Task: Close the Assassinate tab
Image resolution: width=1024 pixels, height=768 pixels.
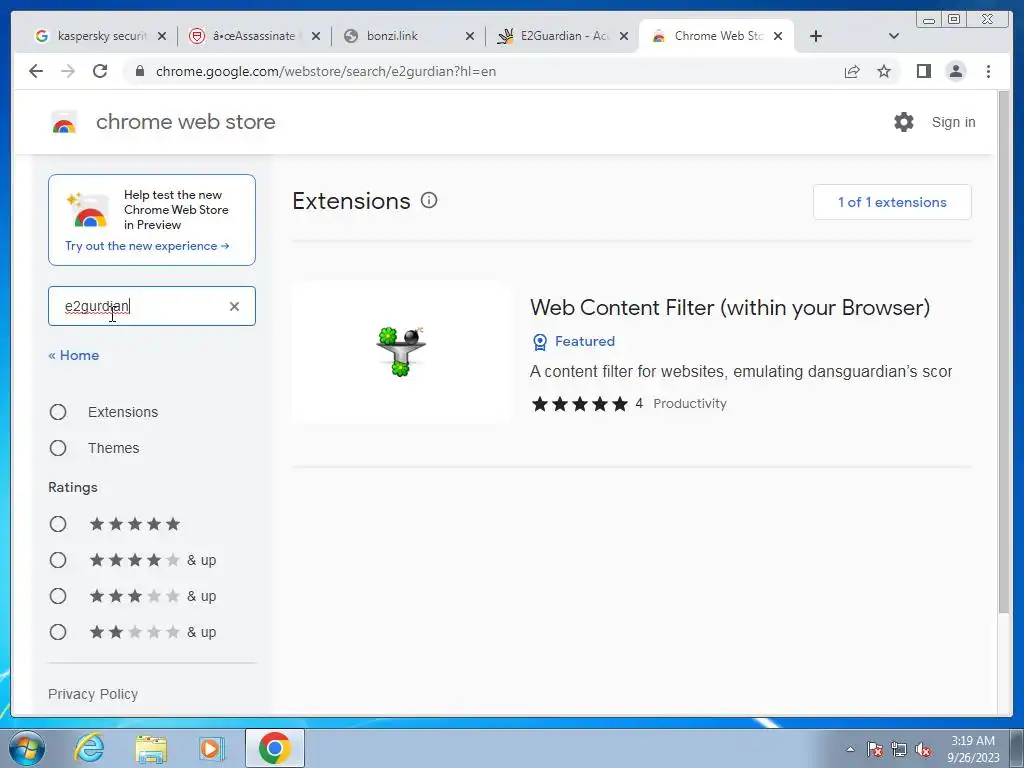Action: pos(315,36)
